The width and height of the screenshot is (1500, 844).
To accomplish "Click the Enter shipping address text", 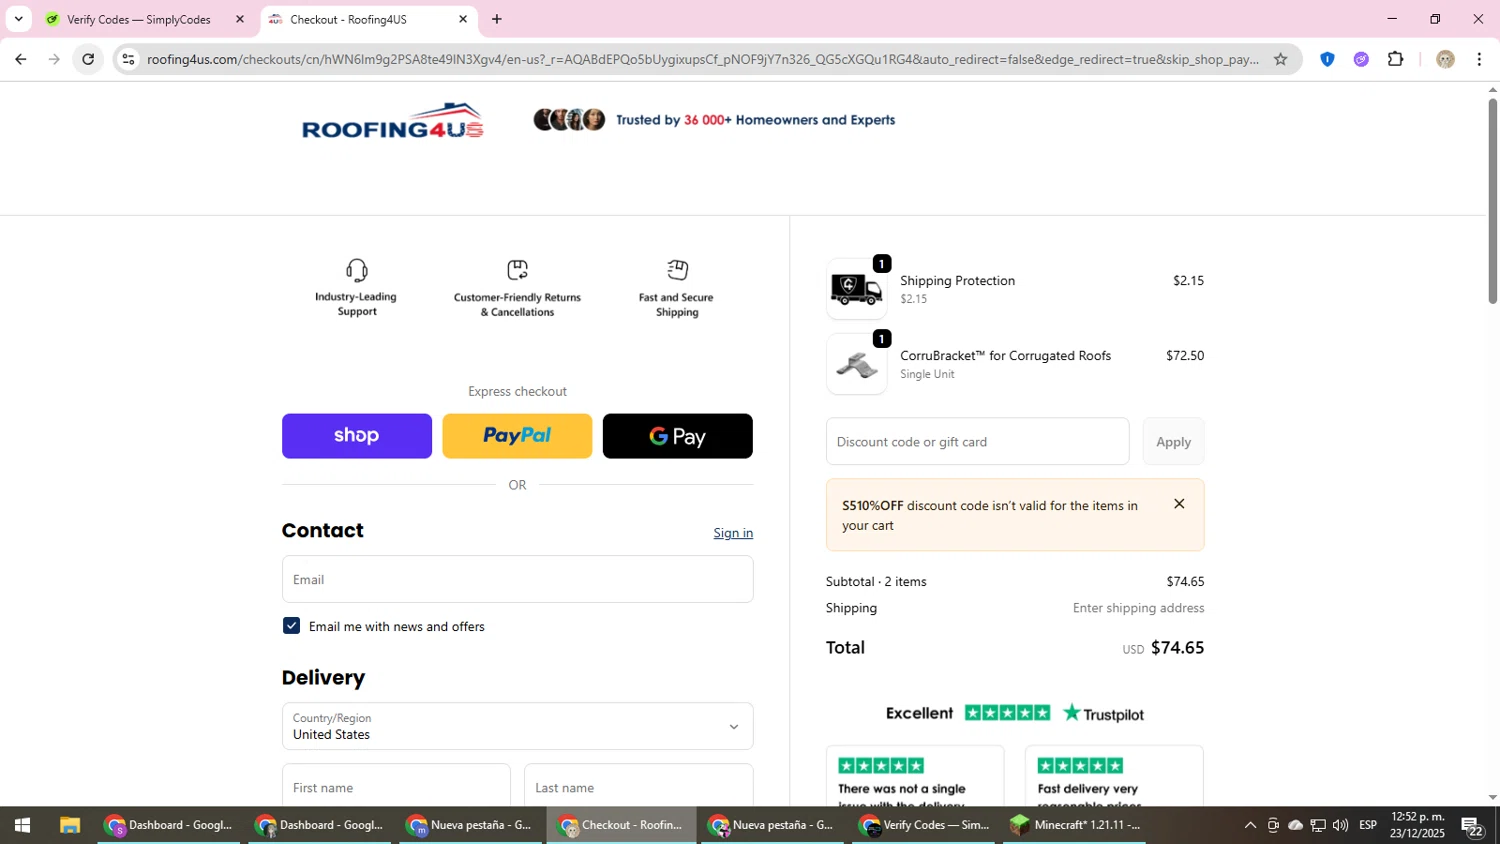I will point(1138,608).
